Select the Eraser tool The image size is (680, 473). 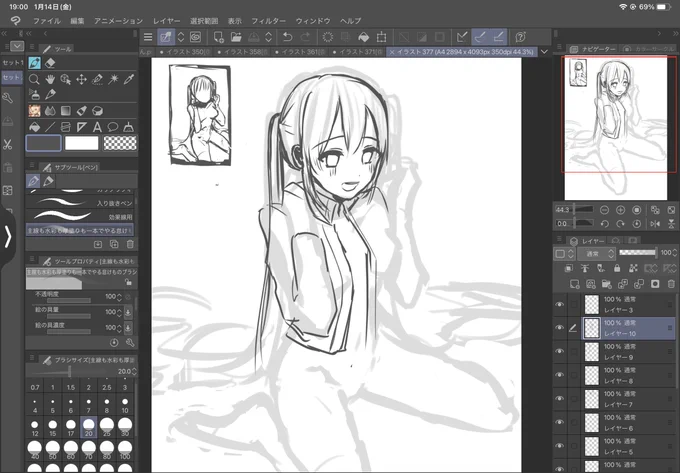[50, 63]
